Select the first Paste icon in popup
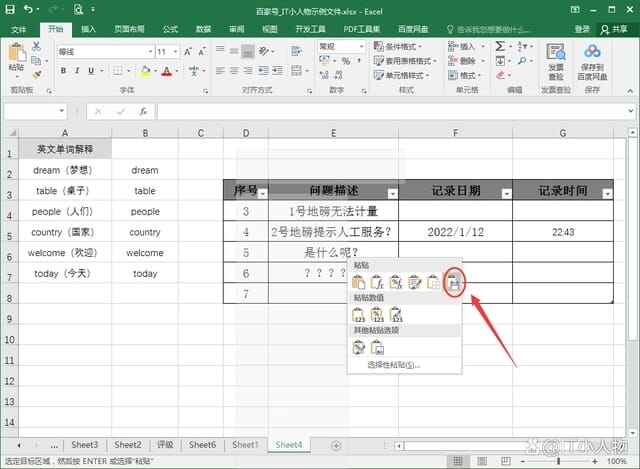640x469 pixels. coord(359,283)
